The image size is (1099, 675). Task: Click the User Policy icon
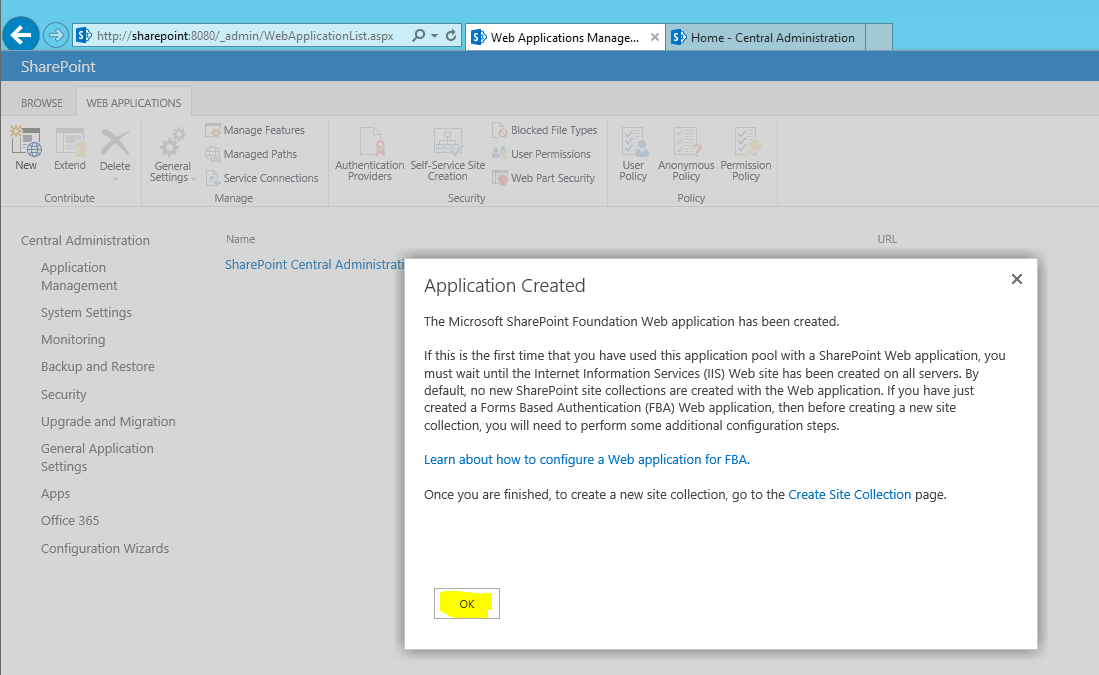pos(634,142)
